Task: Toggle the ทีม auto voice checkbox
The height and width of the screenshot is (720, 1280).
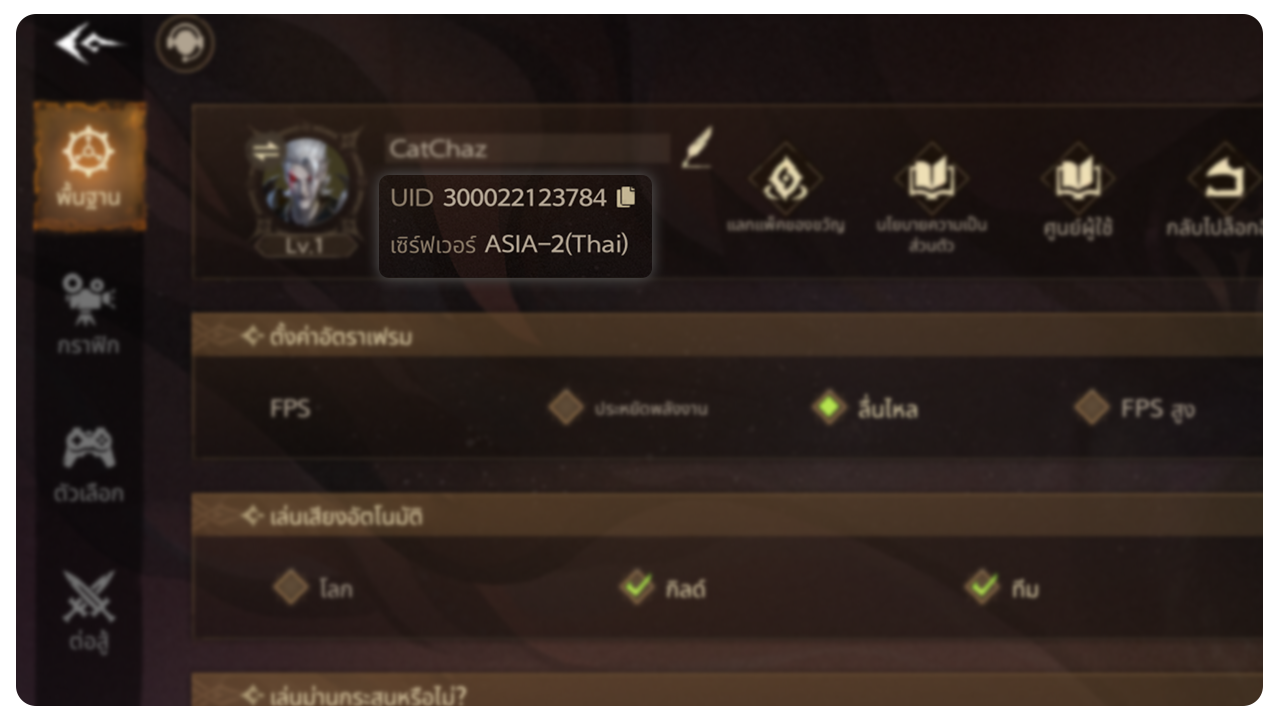Action: [983, 587]
